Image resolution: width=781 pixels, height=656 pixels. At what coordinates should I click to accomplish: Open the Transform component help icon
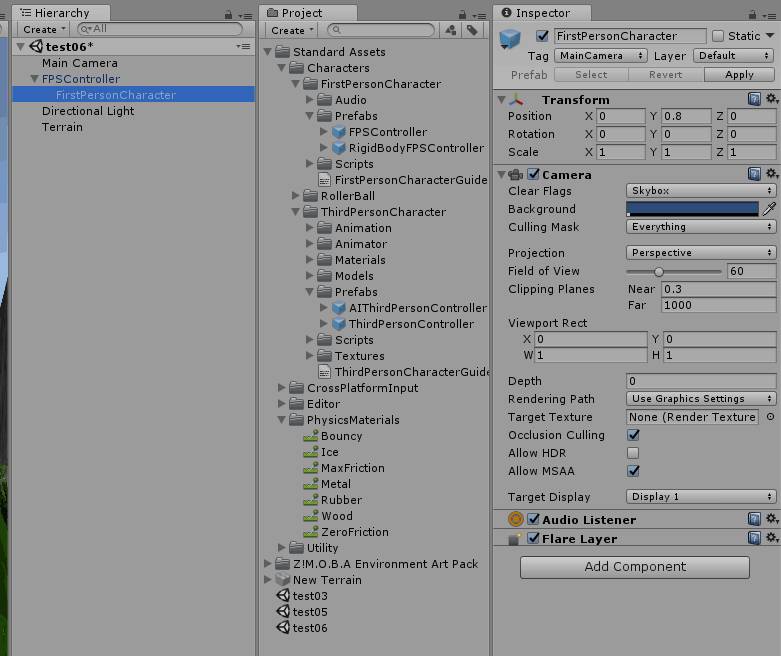pos(754,99)
